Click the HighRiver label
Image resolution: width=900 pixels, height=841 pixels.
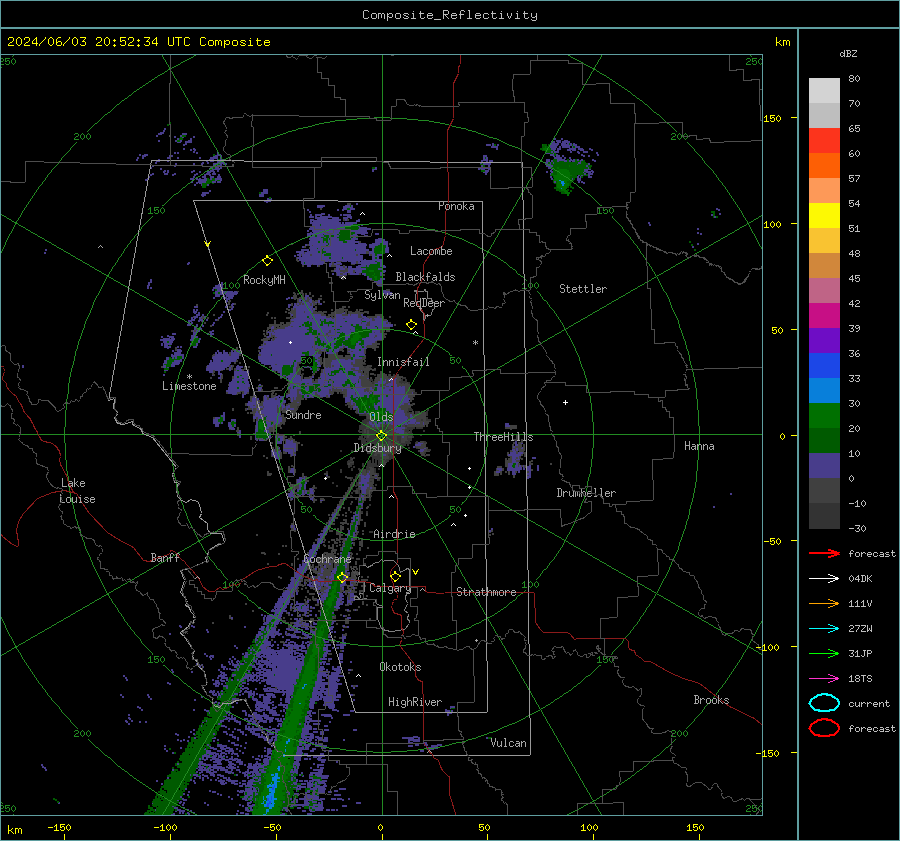tap(415, 702)
